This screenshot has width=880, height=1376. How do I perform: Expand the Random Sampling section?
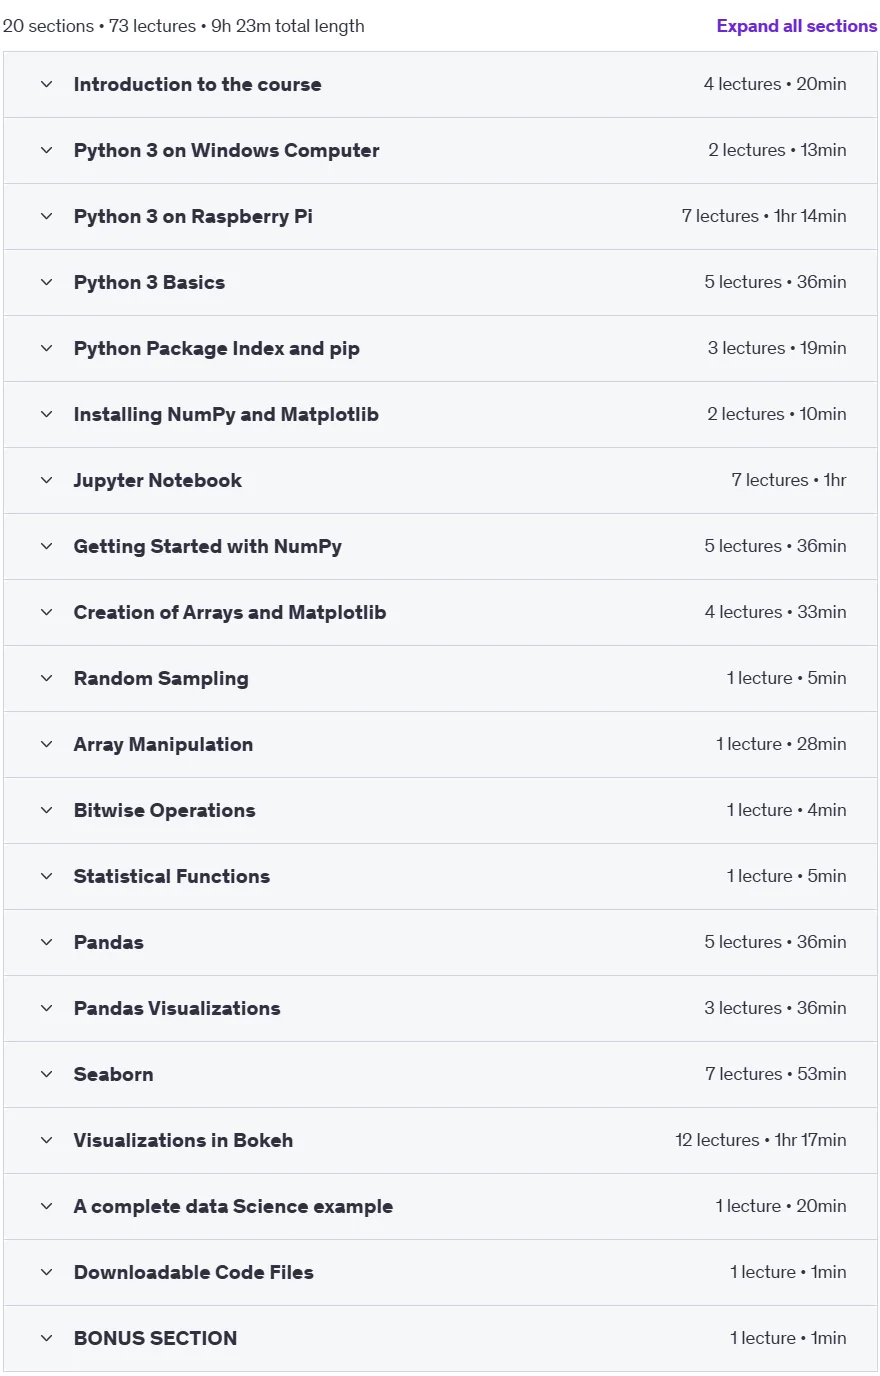point(440,679)
